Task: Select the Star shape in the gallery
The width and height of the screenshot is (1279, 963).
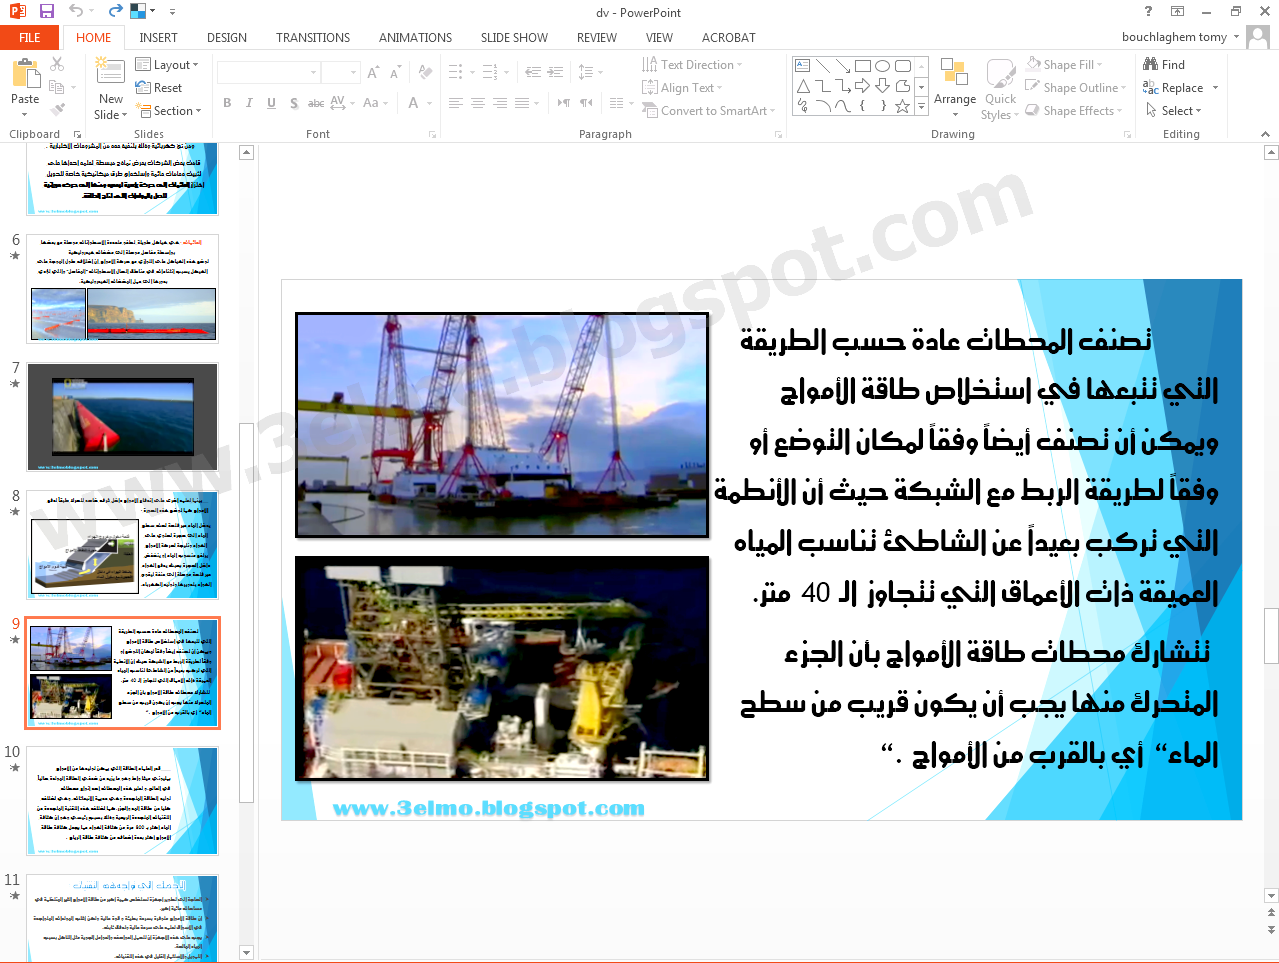Action: pyautogui.click(x=902, y=106)
